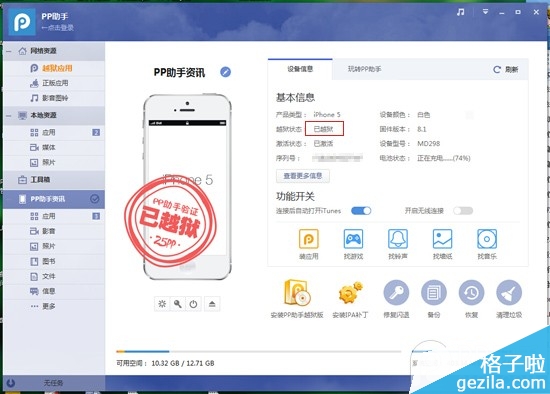Select 正版应用 in sidebar
Image resolution: width=550 pixels, height=394 pixels.
coord(55,83)
